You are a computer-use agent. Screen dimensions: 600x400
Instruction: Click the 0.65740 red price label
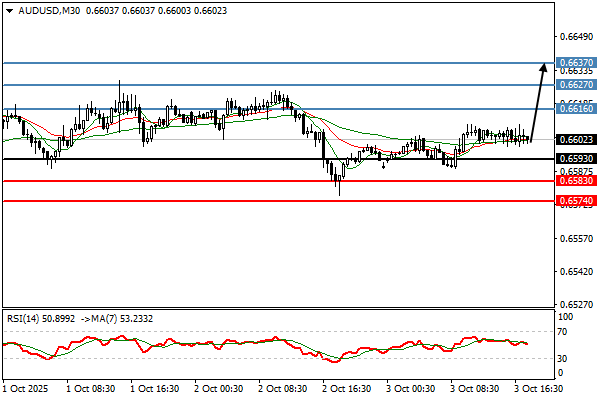(576, 201)
